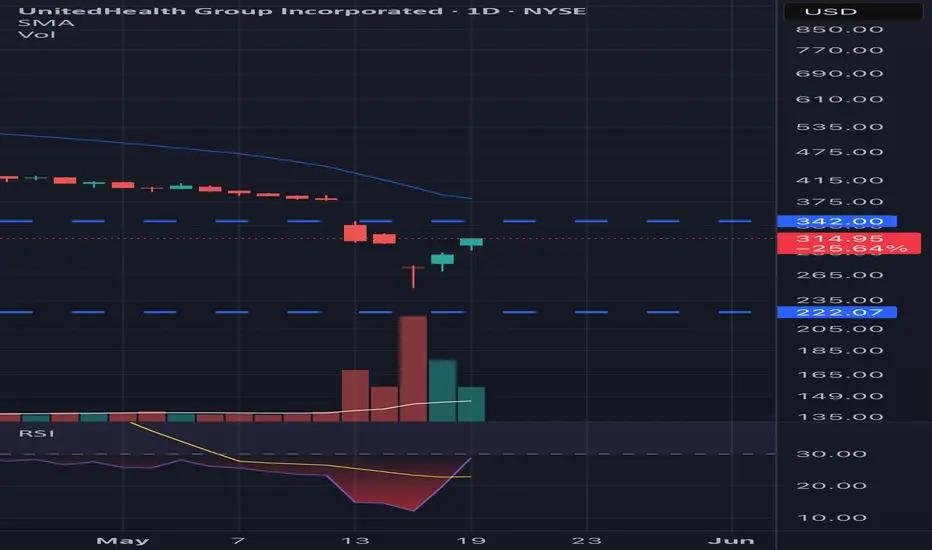This screenshot has height=550, width=932.
Task: Click the 610.00 price axis value
Action: tap(839, 99)
